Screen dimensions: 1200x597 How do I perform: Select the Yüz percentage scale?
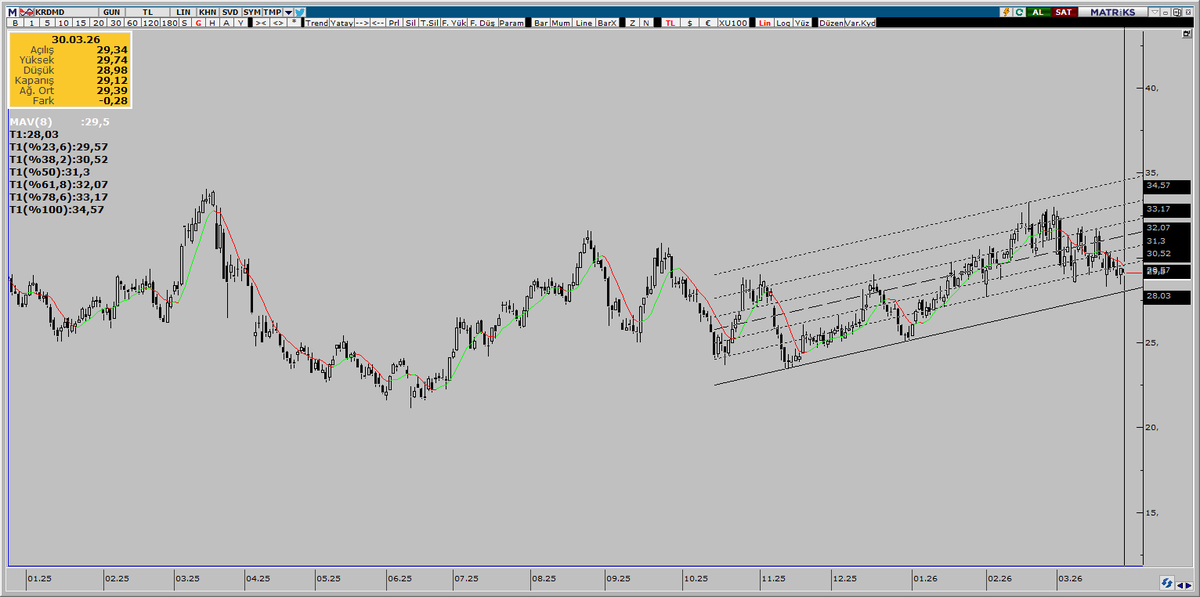[802, 23]
